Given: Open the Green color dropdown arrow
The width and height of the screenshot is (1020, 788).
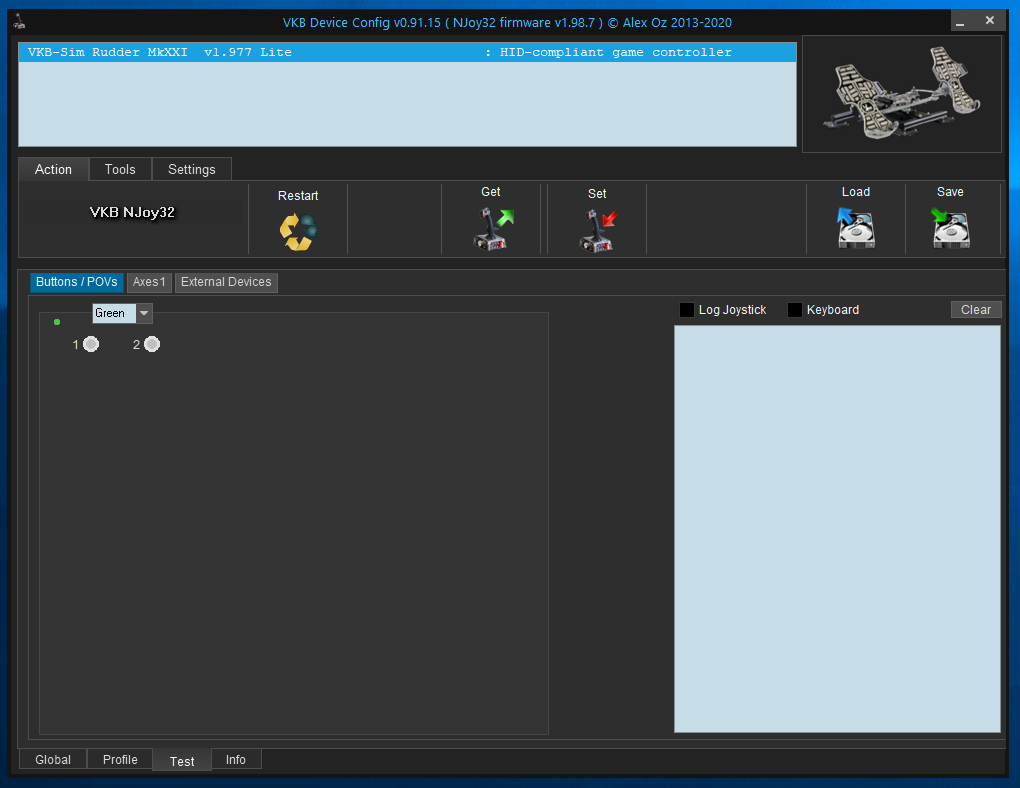Looking at the screenshot, I should point(144,313).
